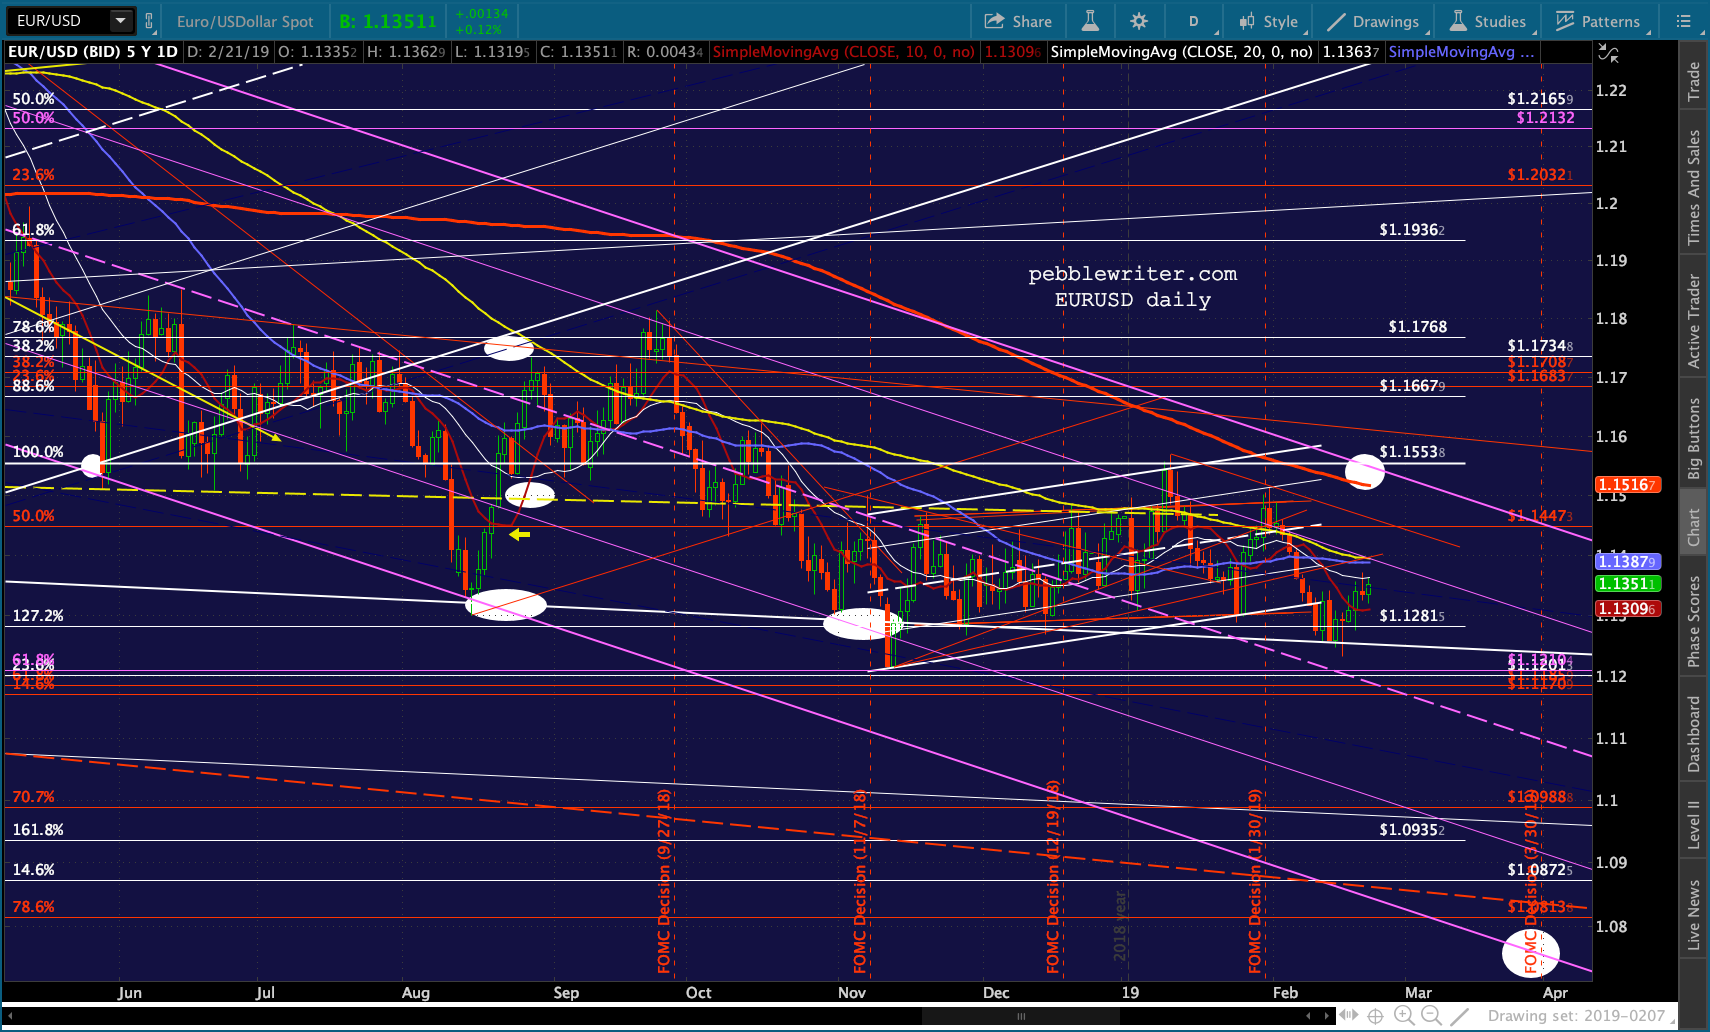The width and height of the screenshot is (1710, 1032).
Task: Click the collapse chart header icon
Action: click(x=1608, y=52)
